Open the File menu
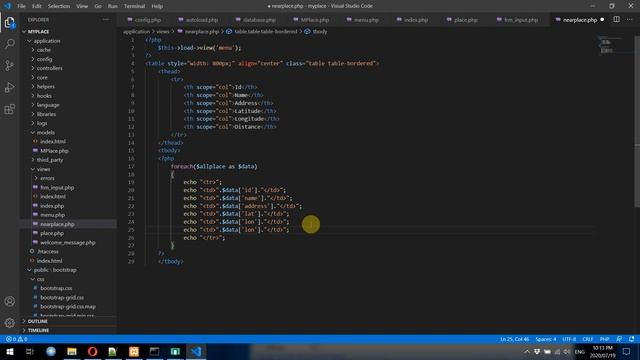Screen dimensions: 640x360 point(21,6)
